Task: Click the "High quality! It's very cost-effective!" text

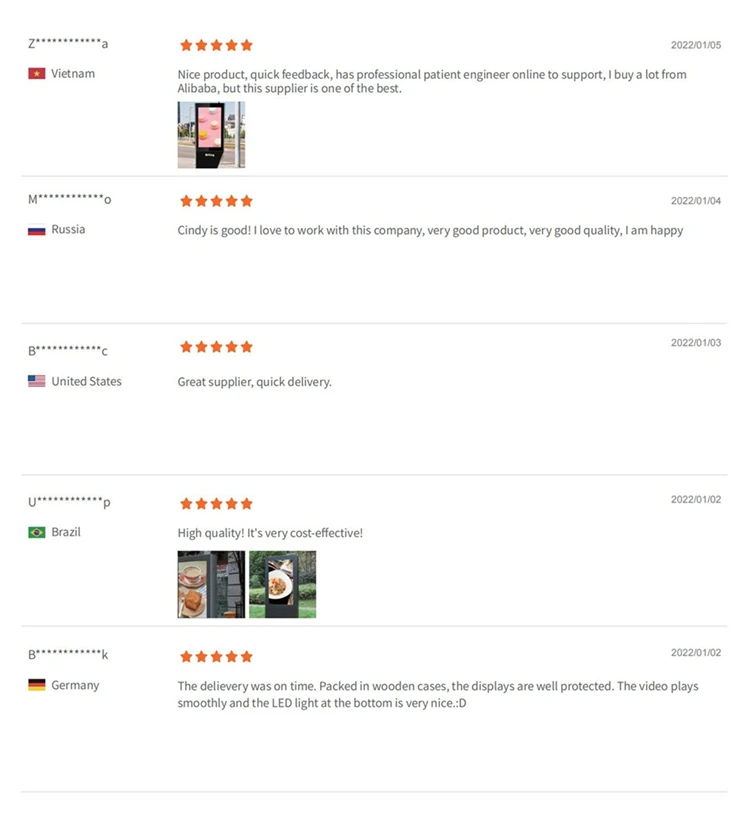Action: (x=270, y=533)
